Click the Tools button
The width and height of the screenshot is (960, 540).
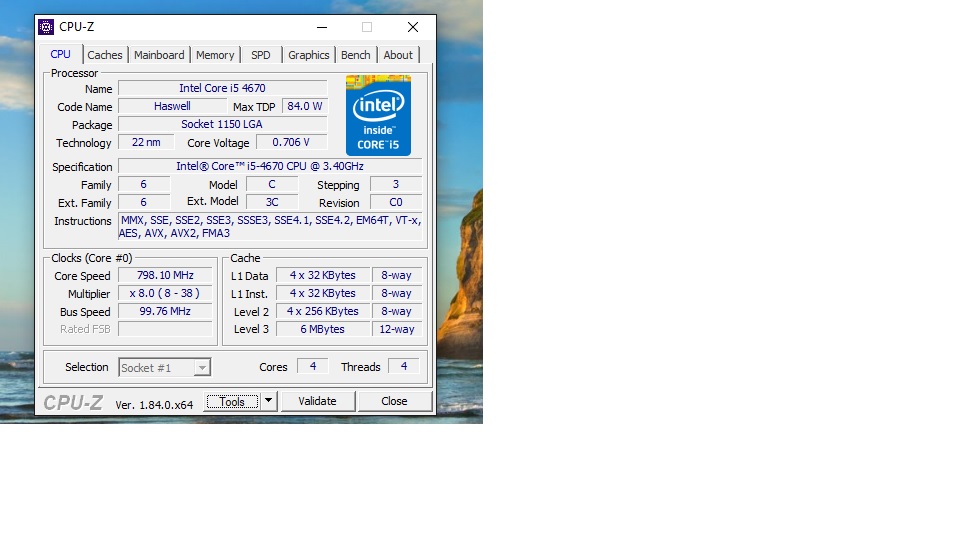pos(233,402)
